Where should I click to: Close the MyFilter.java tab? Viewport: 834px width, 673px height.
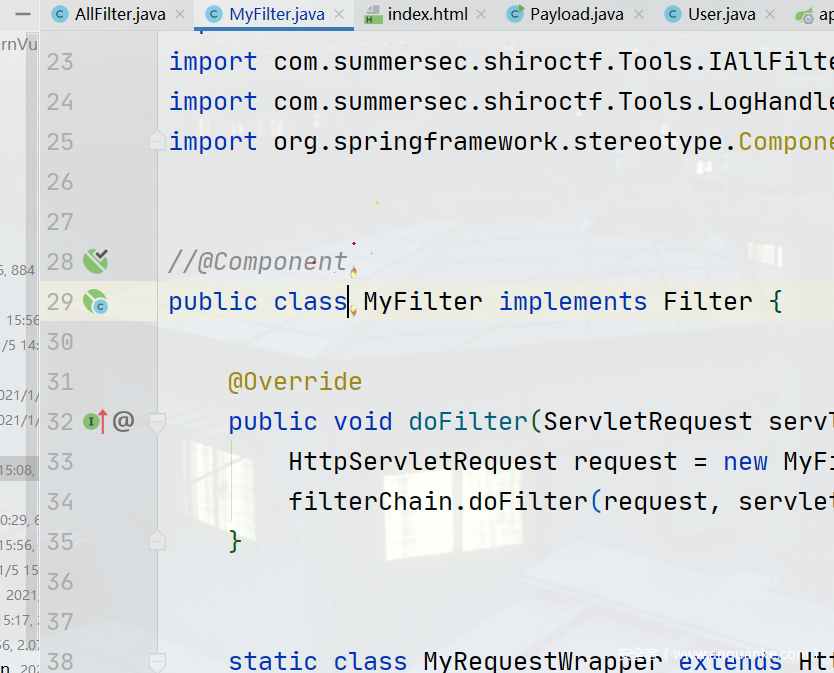click(x=339, y=14)
